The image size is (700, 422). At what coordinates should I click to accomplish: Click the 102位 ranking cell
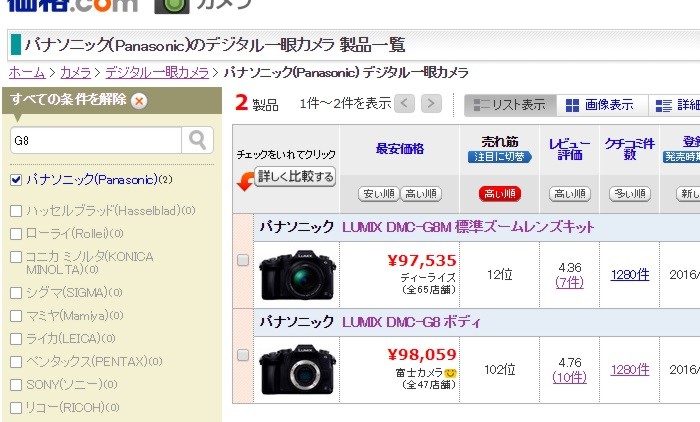tap(500, 370)
